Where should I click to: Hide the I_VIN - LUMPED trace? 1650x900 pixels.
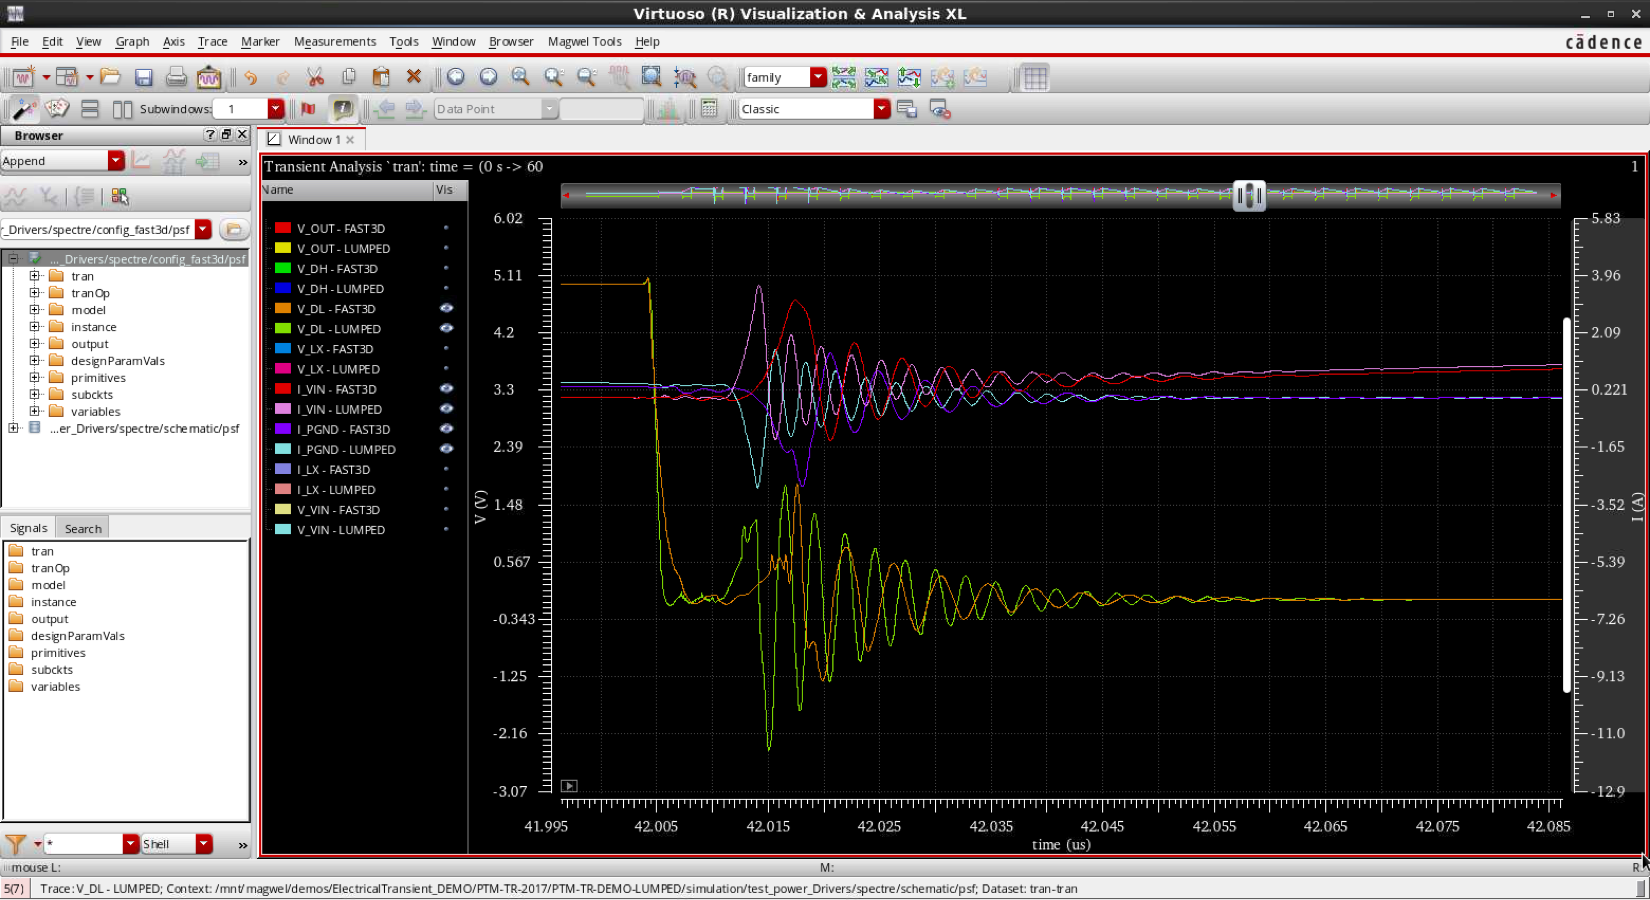446,408
